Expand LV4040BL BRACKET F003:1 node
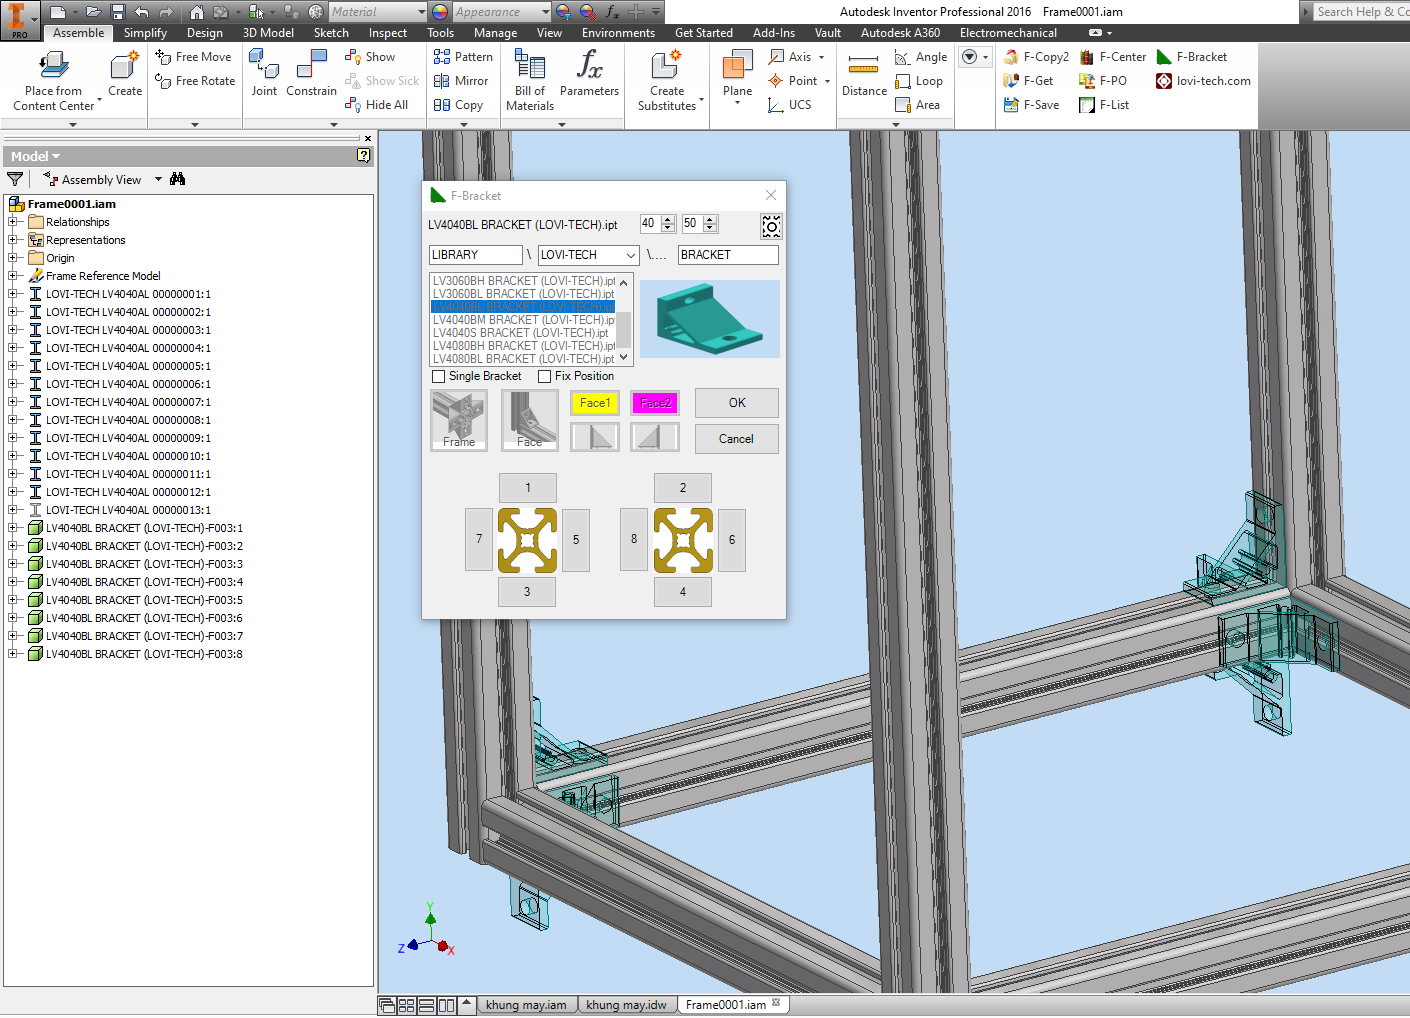The image size is (1410, 1018). click(14, 528)
